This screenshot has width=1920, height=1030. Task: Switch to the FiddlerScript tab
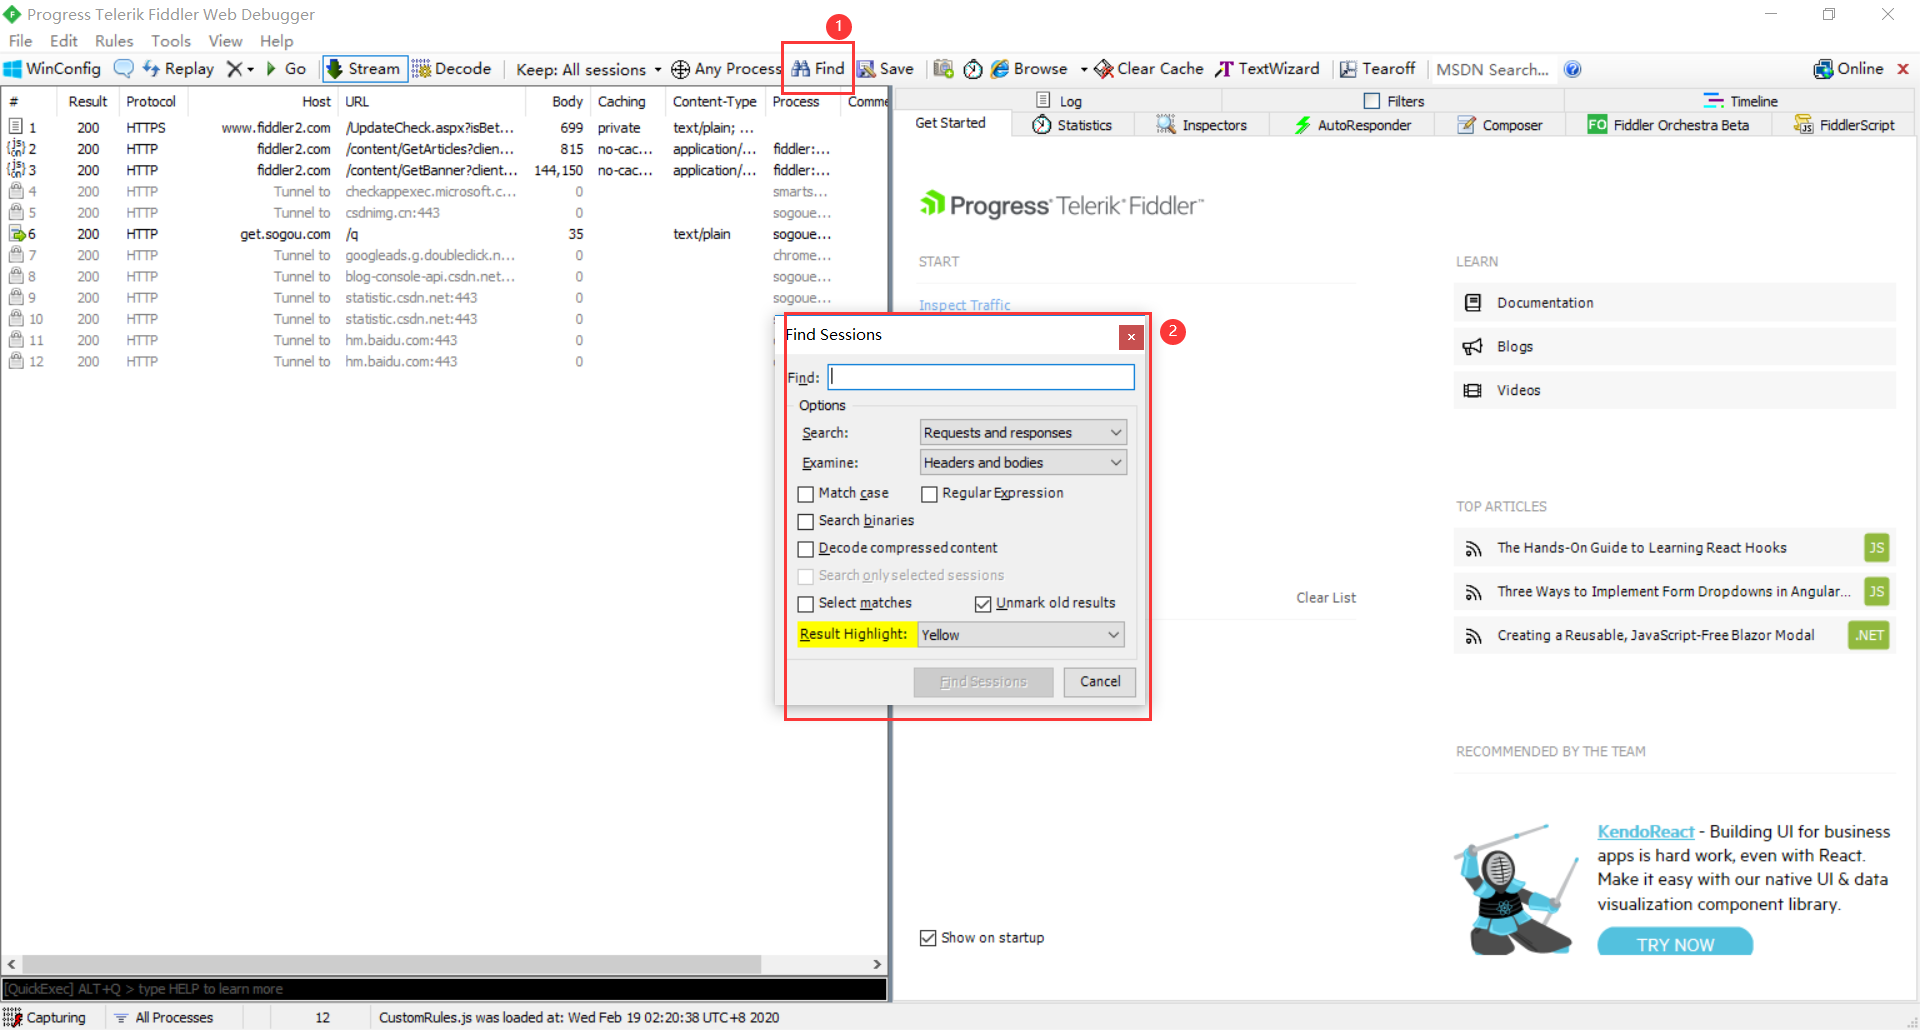point(1845,125)
